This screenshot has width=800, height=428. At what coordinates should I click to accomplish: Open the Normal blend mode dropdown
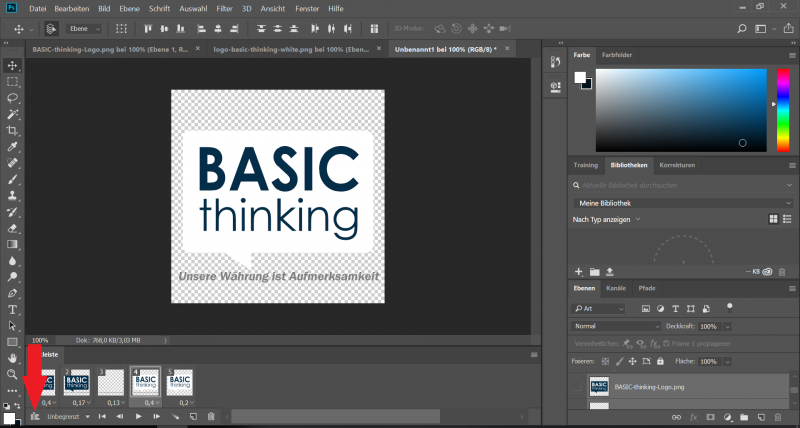(616, 326)
